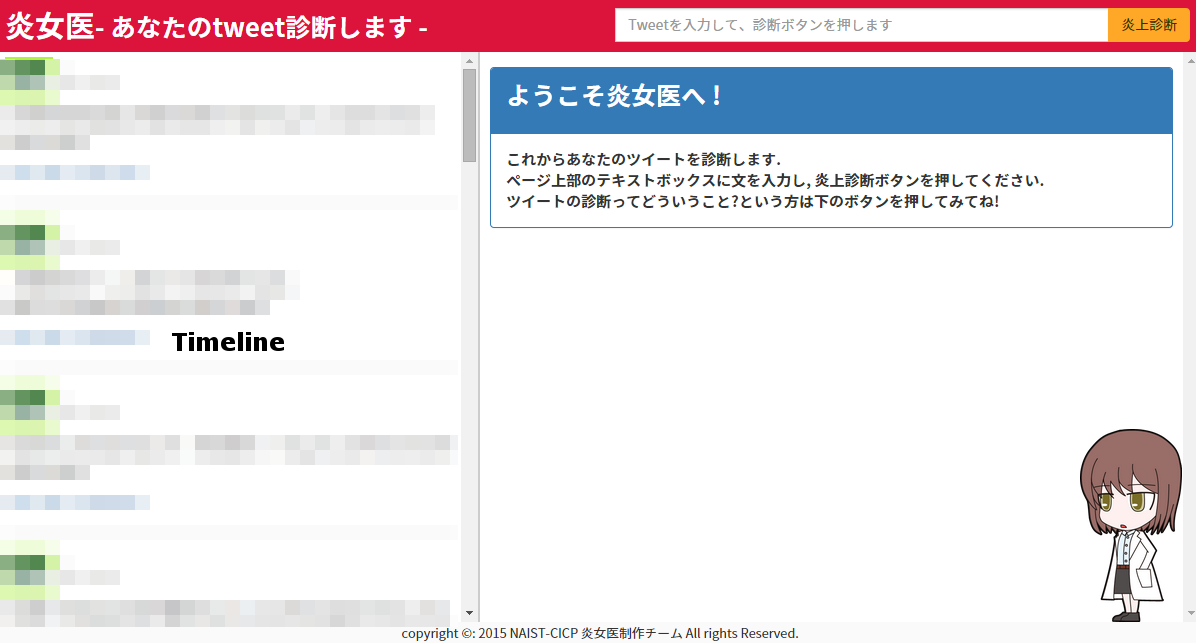This screenshot has height=643, width=1196.
Task: Click the welcome message body text
Action: 775,181
